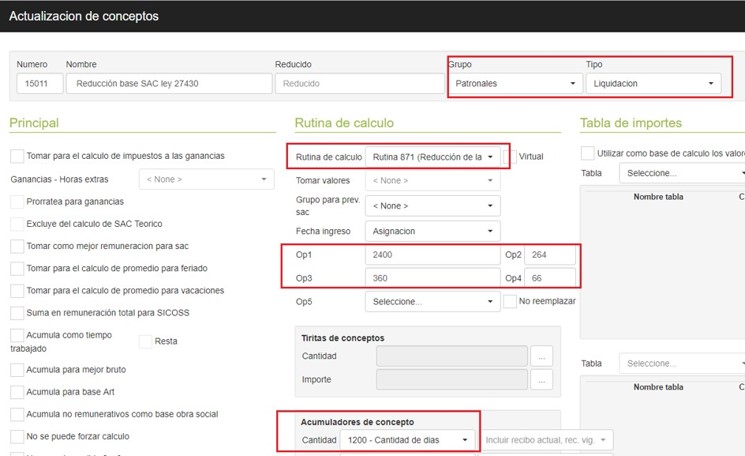Enable 'Tomar para el calculo de impuestos a las ganancias'
The height and width of the screenshot is (456, 745).
point(17,156)
